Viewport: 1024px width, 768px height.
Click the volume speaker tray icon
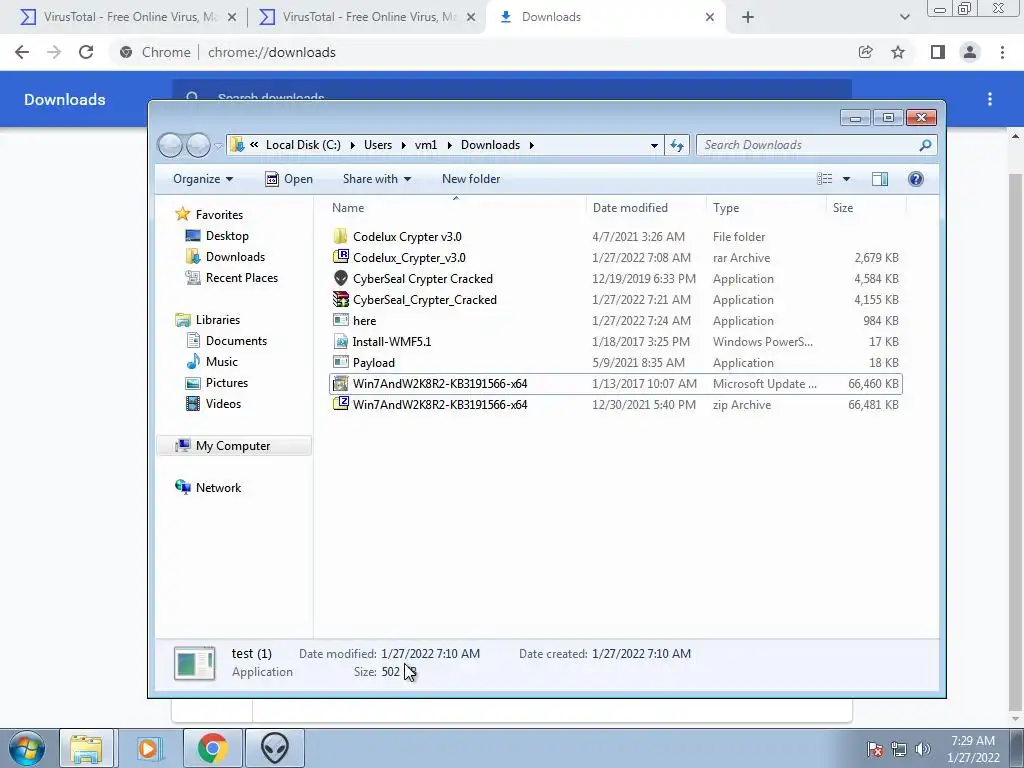coord(922,749)
